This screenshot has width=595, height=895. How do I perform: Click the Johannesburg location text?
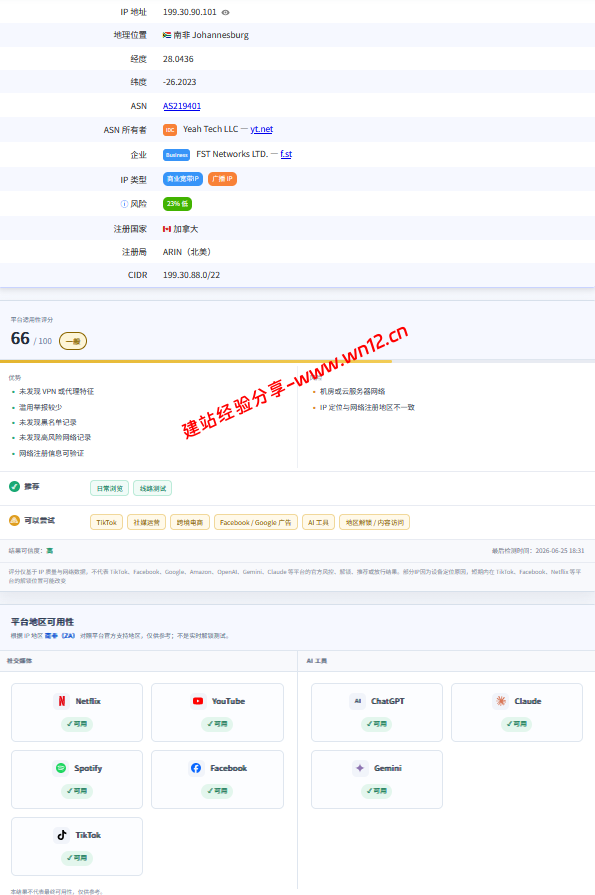coord(220,35)
